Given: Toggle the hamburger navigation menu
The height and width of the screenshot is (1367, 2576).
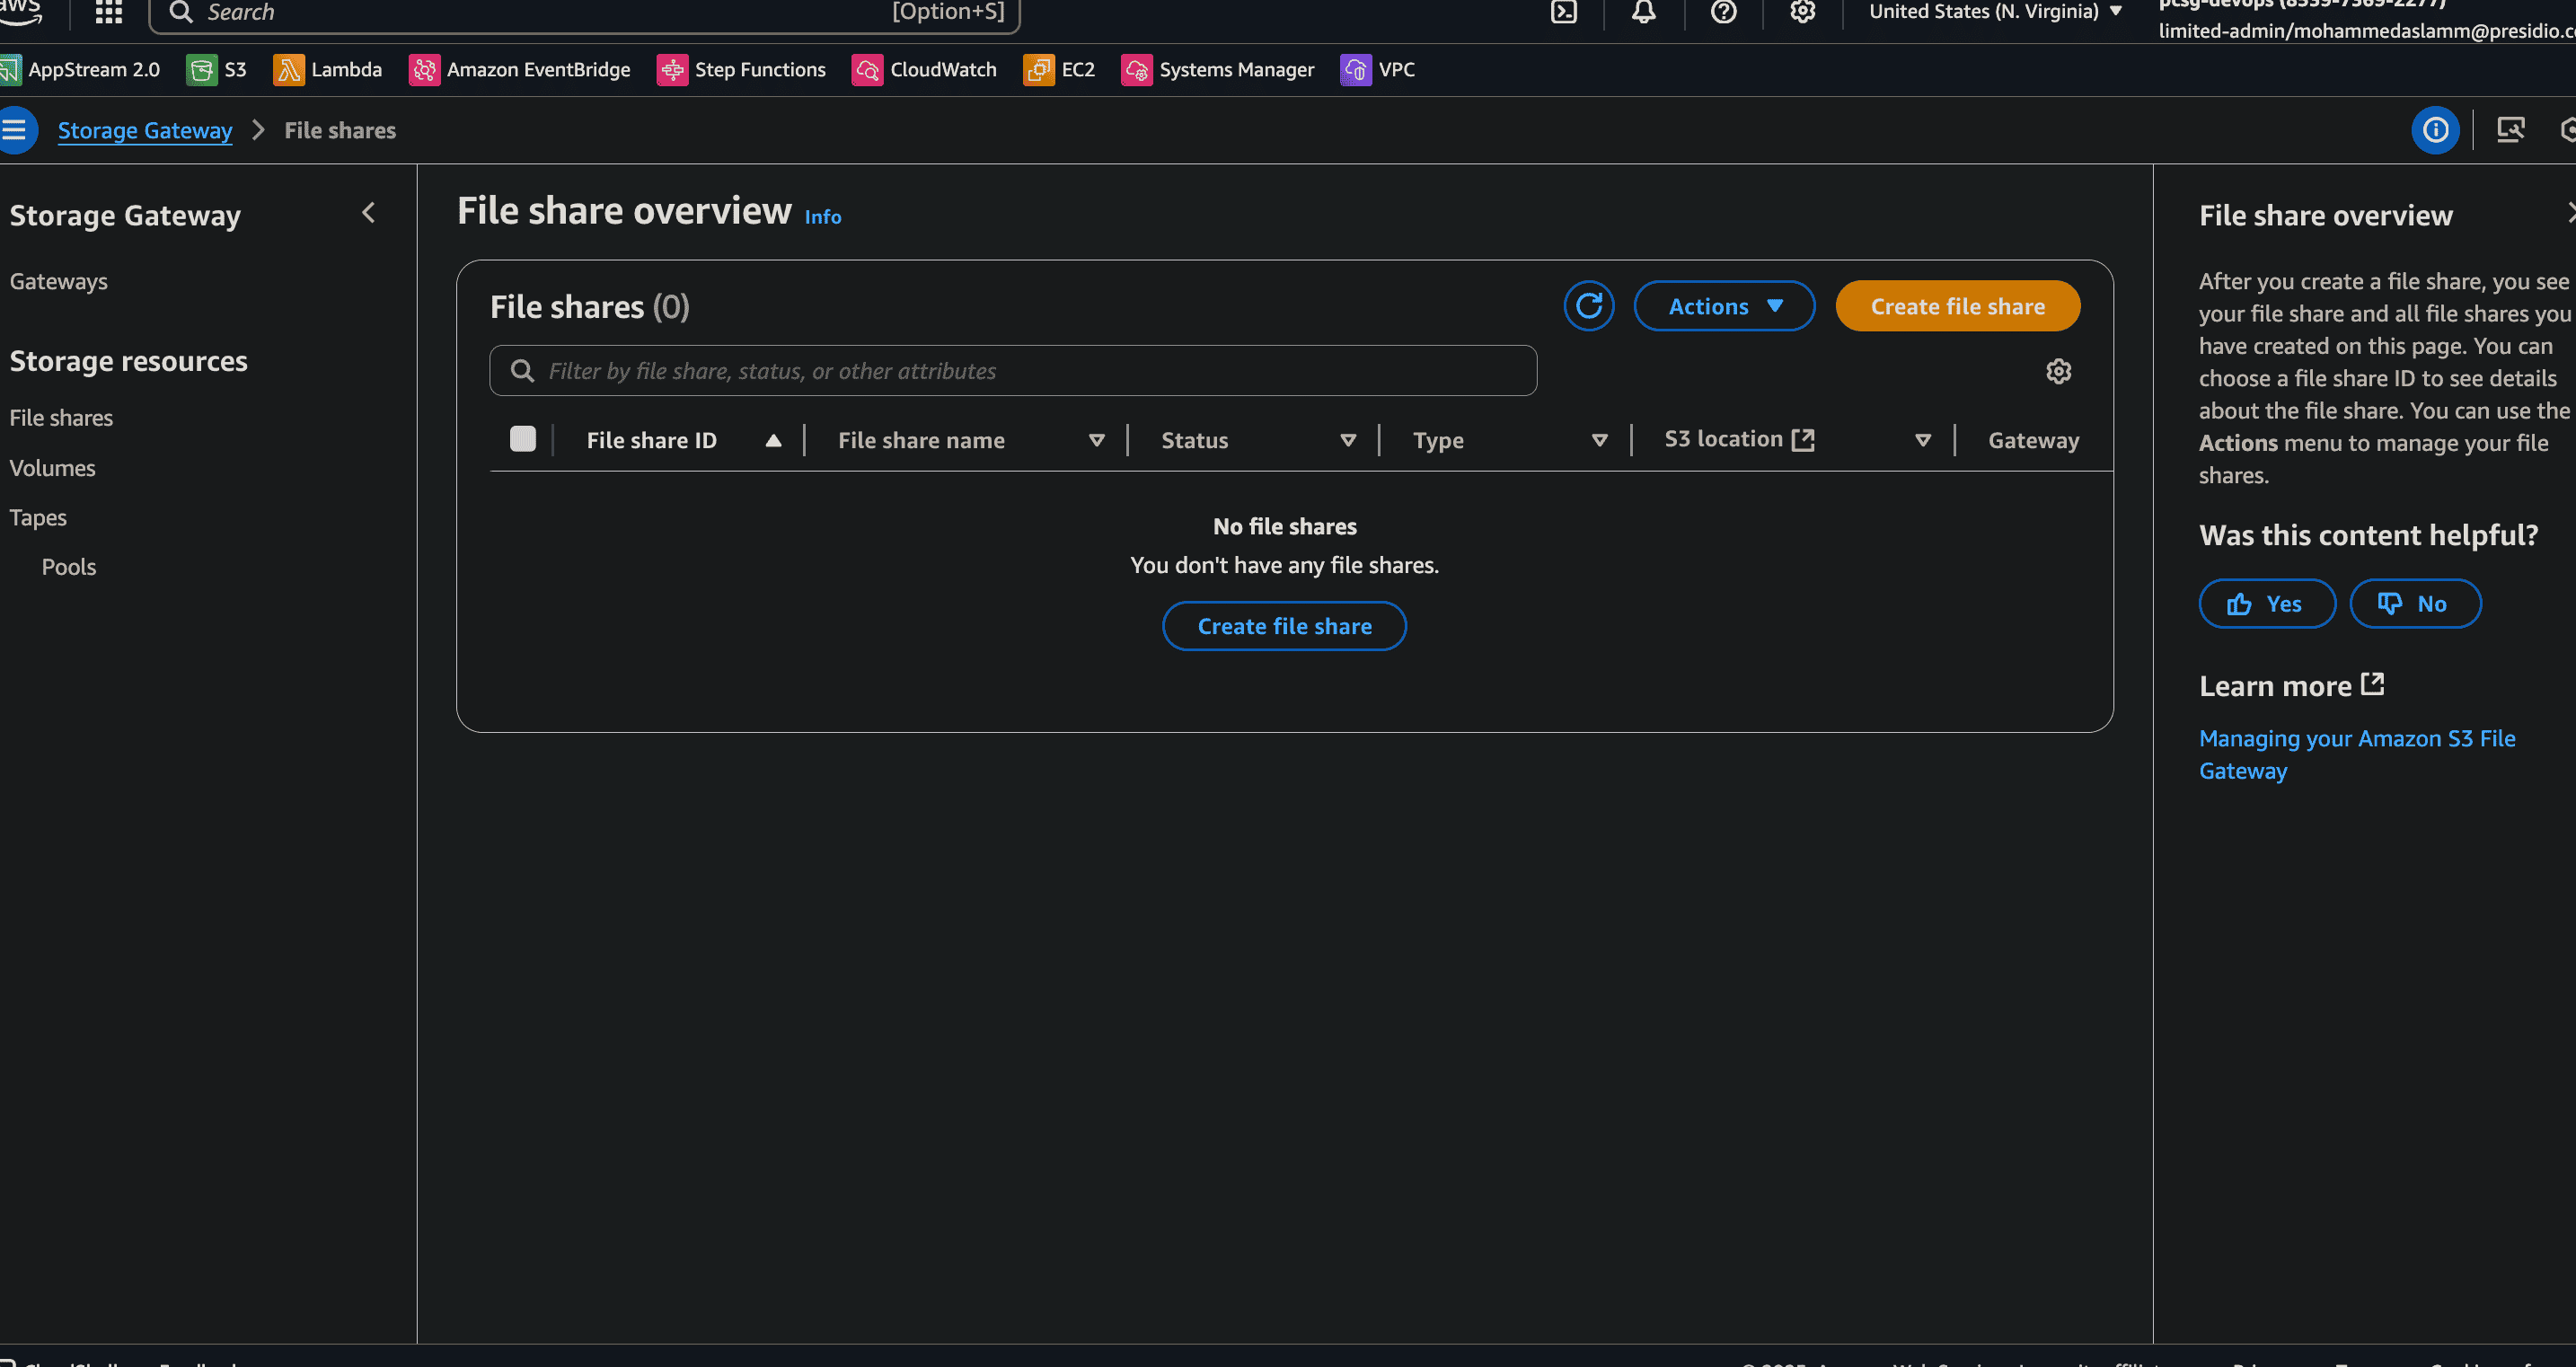Looking at the screenshot, I should 15,130.
